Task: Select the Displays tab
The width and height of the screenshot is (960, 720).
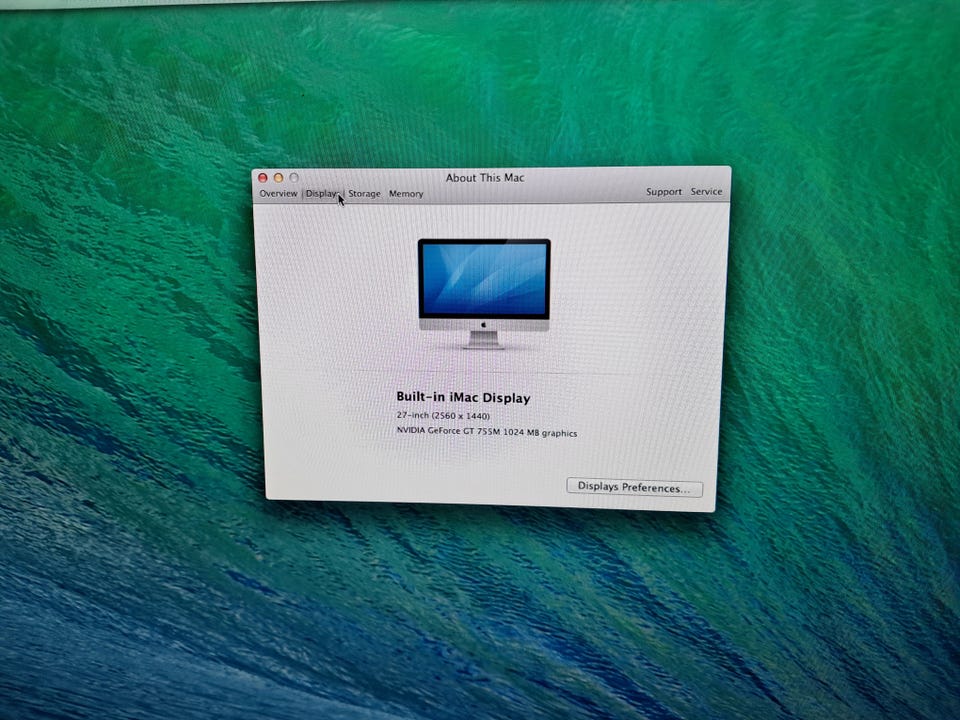Action: pos(323,193)
